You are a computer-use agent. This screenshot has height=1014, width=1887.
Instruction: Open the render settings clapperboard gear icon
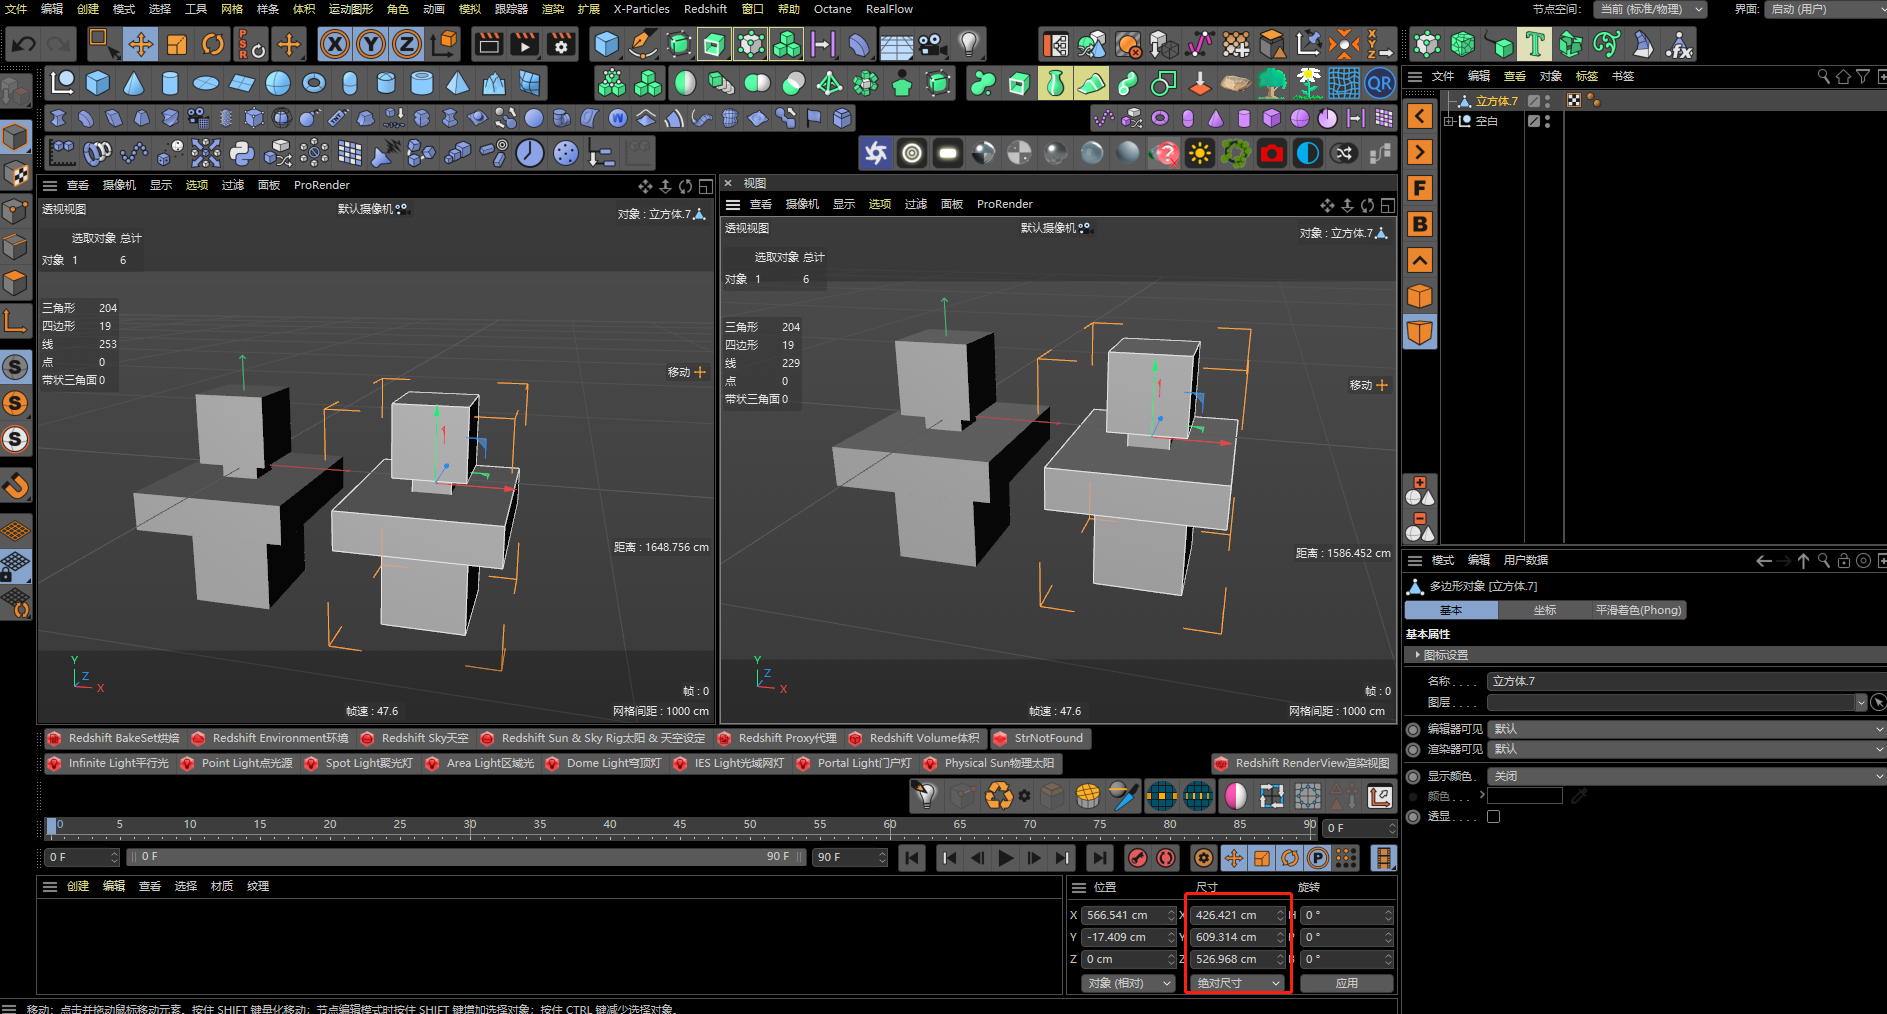[561, 44]
